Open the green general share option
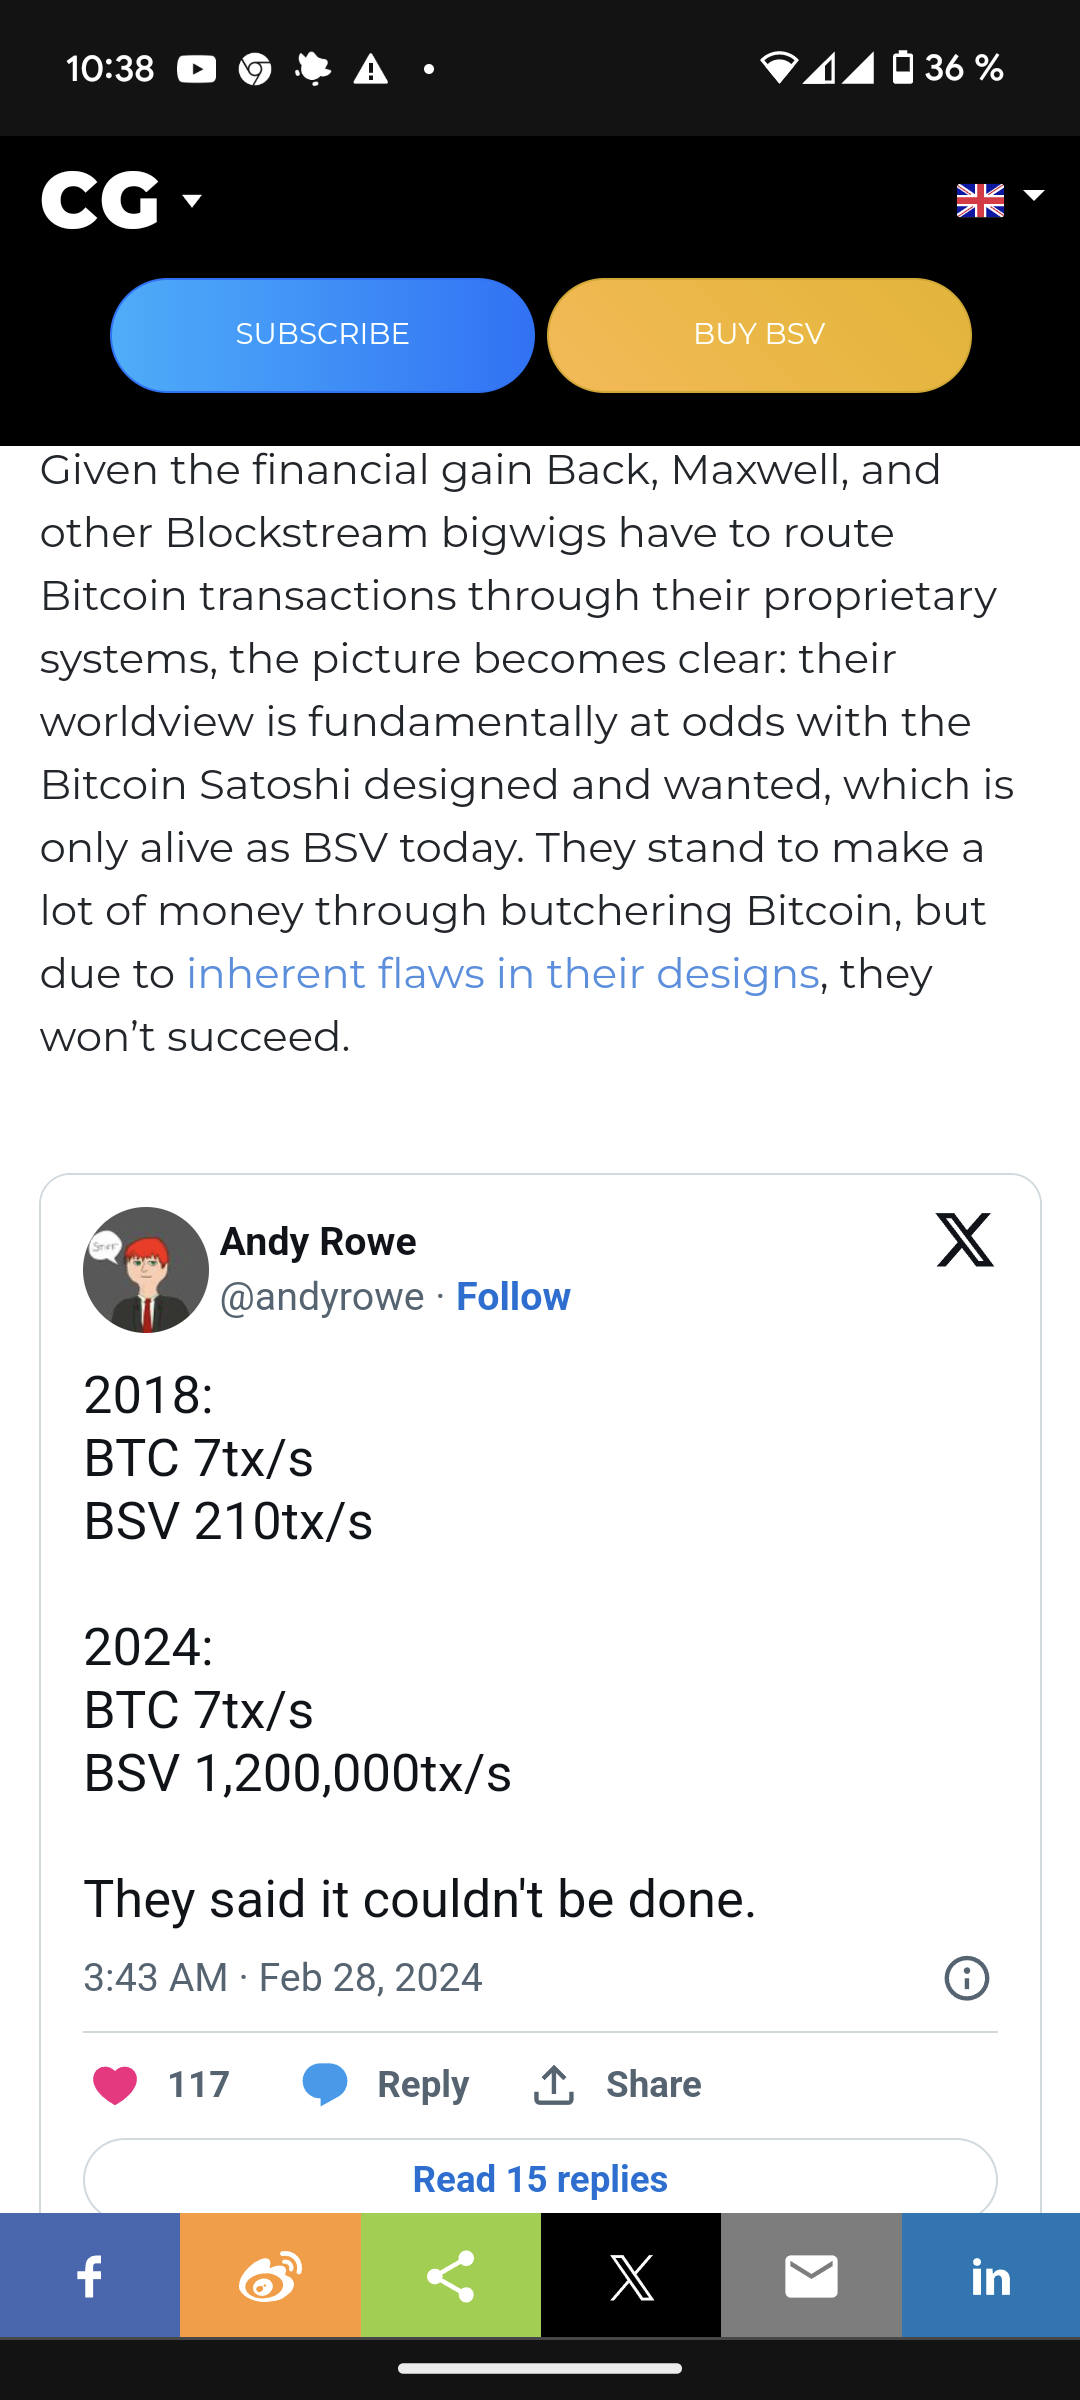1080x2400 pixels. 451,2276
